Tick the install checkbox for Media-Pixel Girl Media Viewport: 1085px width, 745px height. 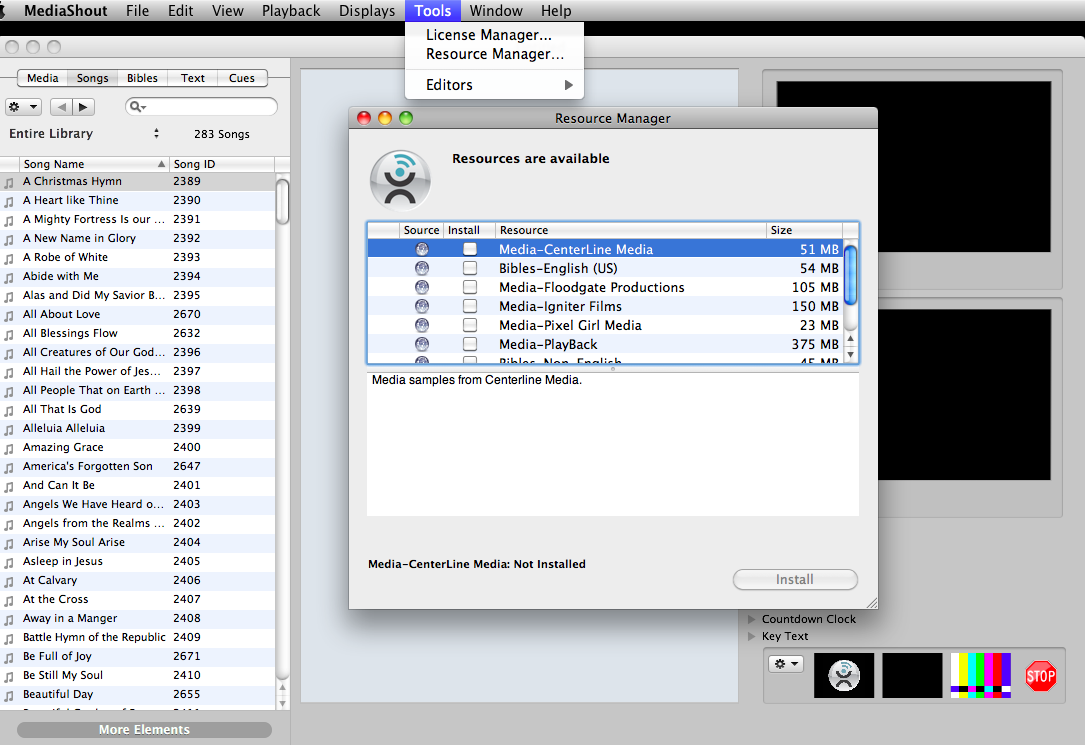pyautogui.click(x=470, y=325)
